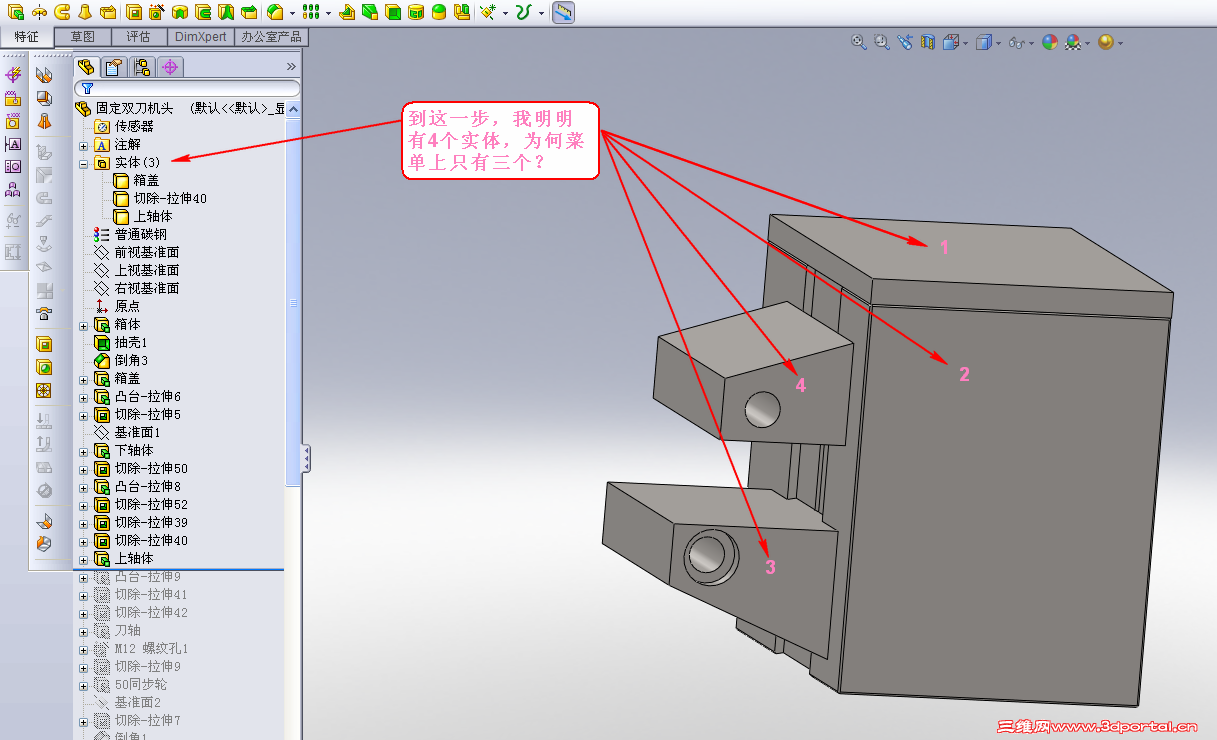Select the 抽壳1 feature
The width and height of the screenshot is (1217, 740).
tap(120, 342)
